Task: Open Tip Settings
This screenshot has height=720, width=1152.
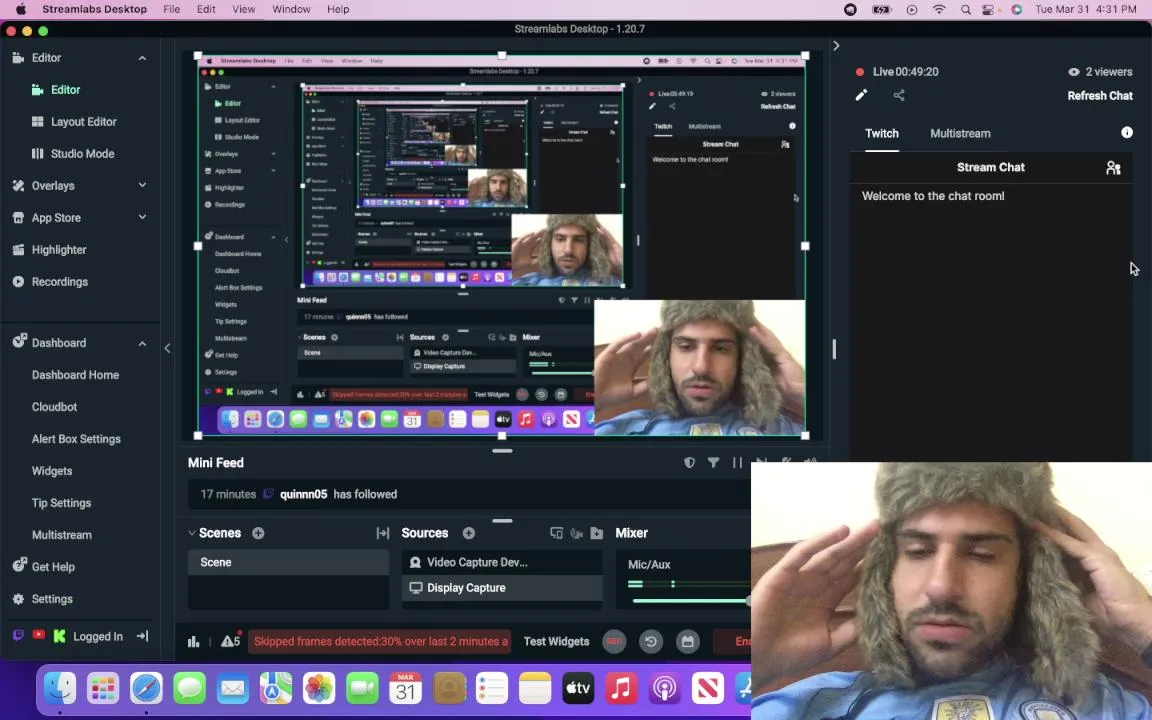Action: pyautogui.click(x=61, y=503)
